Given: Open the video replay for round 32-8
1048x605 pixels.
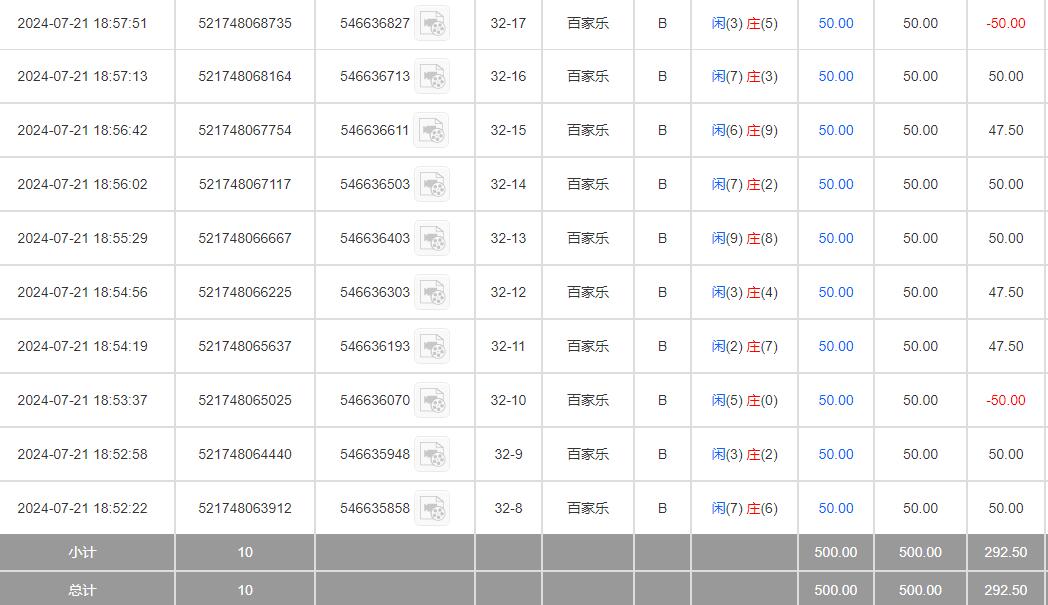Looking at the screenshot, I should (x=431, y=508).
